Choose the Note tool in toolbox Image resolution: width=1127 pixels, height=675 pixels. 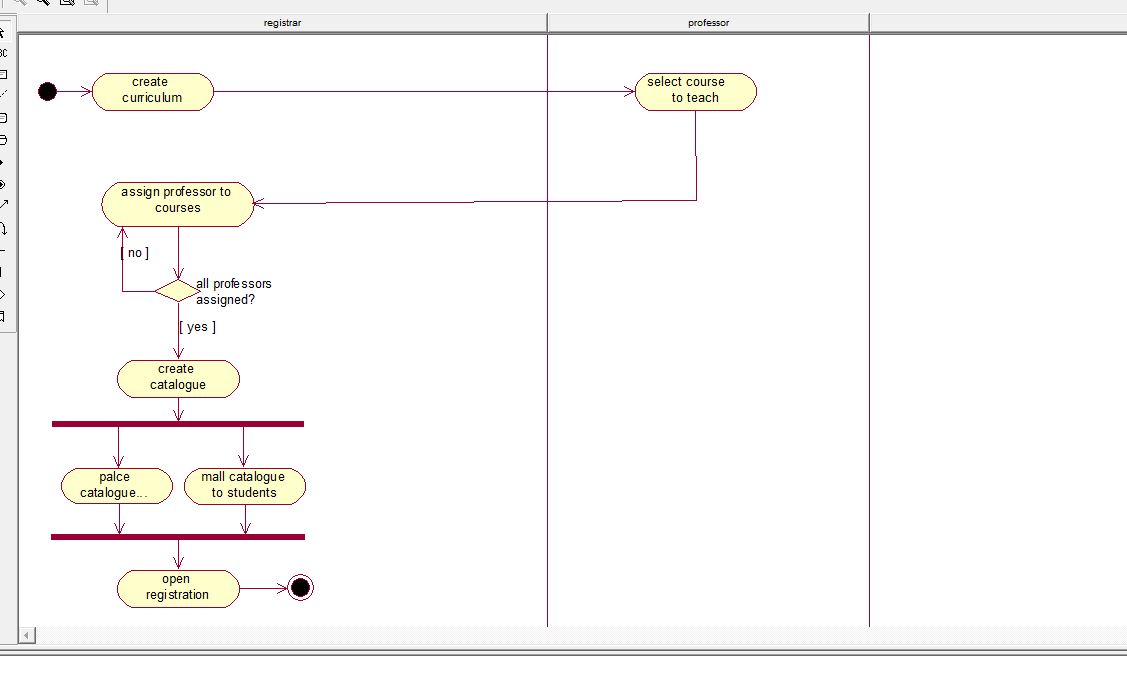tap(3, 74)
